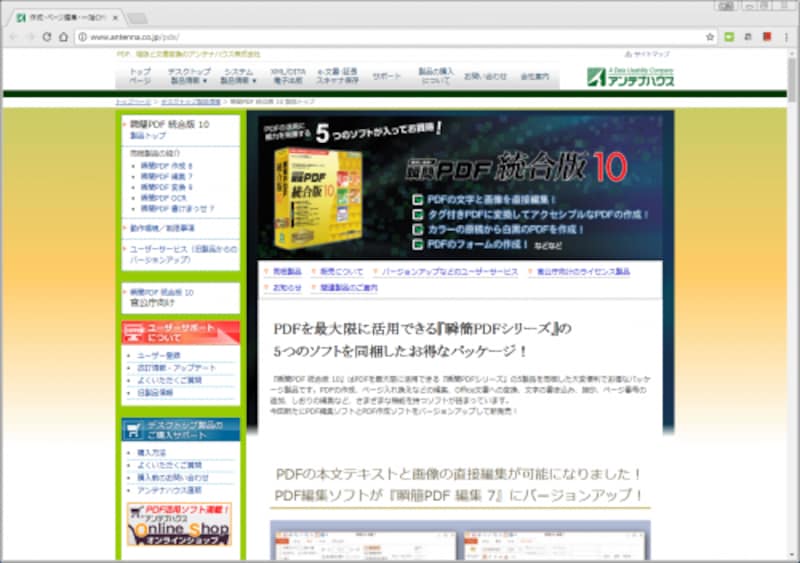Image resolution: width=800 pixels, height=563 pixels.
Task: Open よくいただくご質問 link under user support
Action: tap(169, 380)
